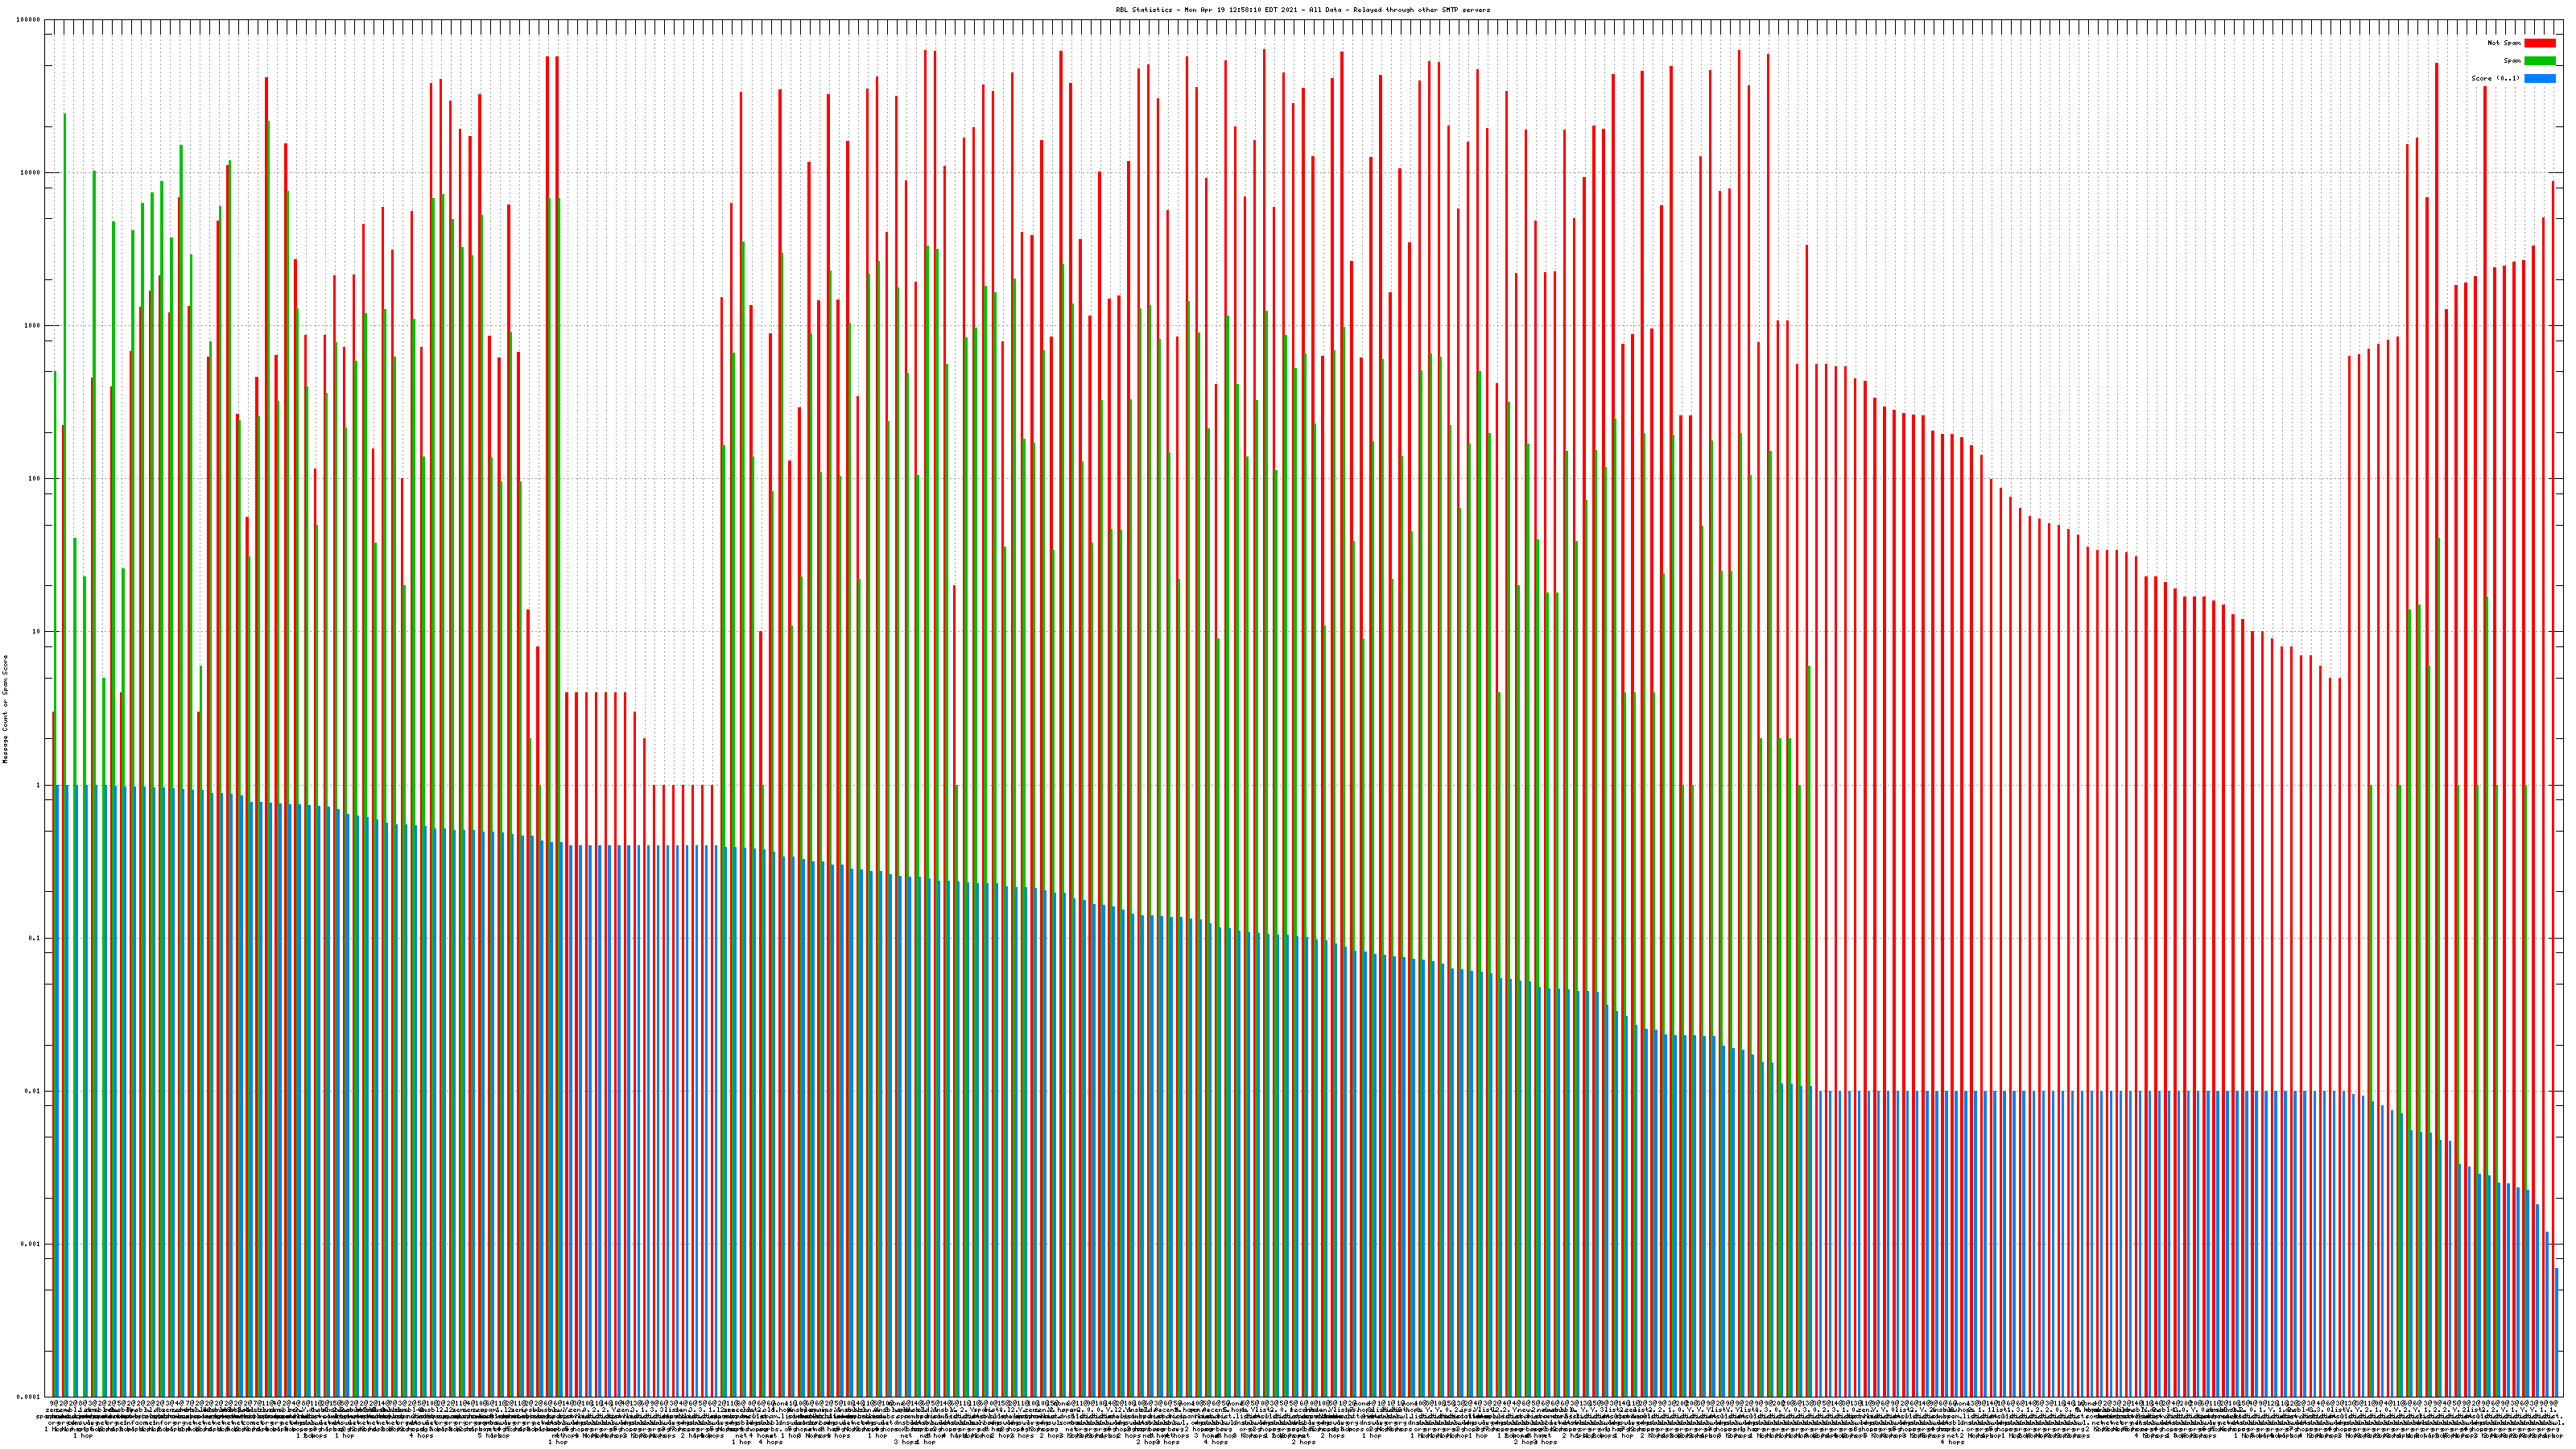
Task: Click the 10 y-axis tick label
Action: click(x=37, y=632)
